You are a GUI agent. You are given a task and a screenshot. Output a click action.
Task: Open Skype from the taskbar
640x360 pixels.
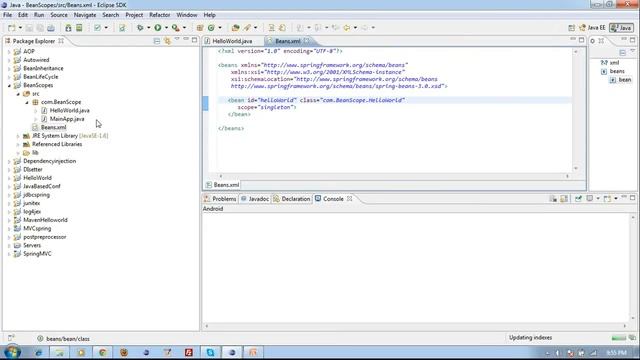point(210,352)
